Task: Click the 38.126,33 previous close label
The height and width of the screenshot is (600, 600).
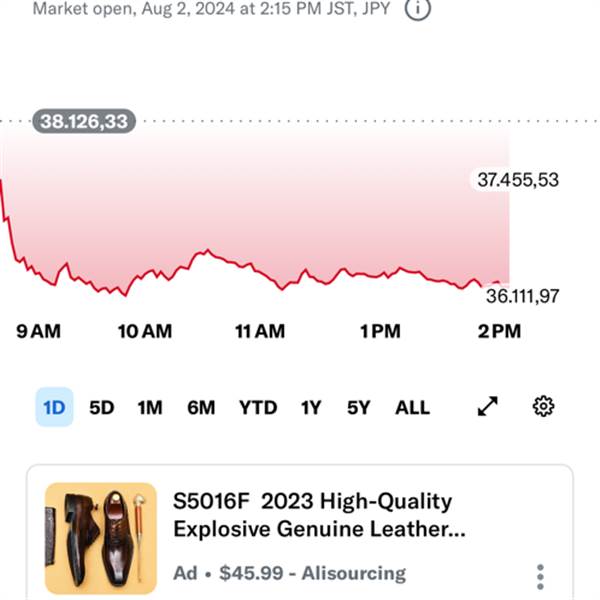Action: [84, 122]
